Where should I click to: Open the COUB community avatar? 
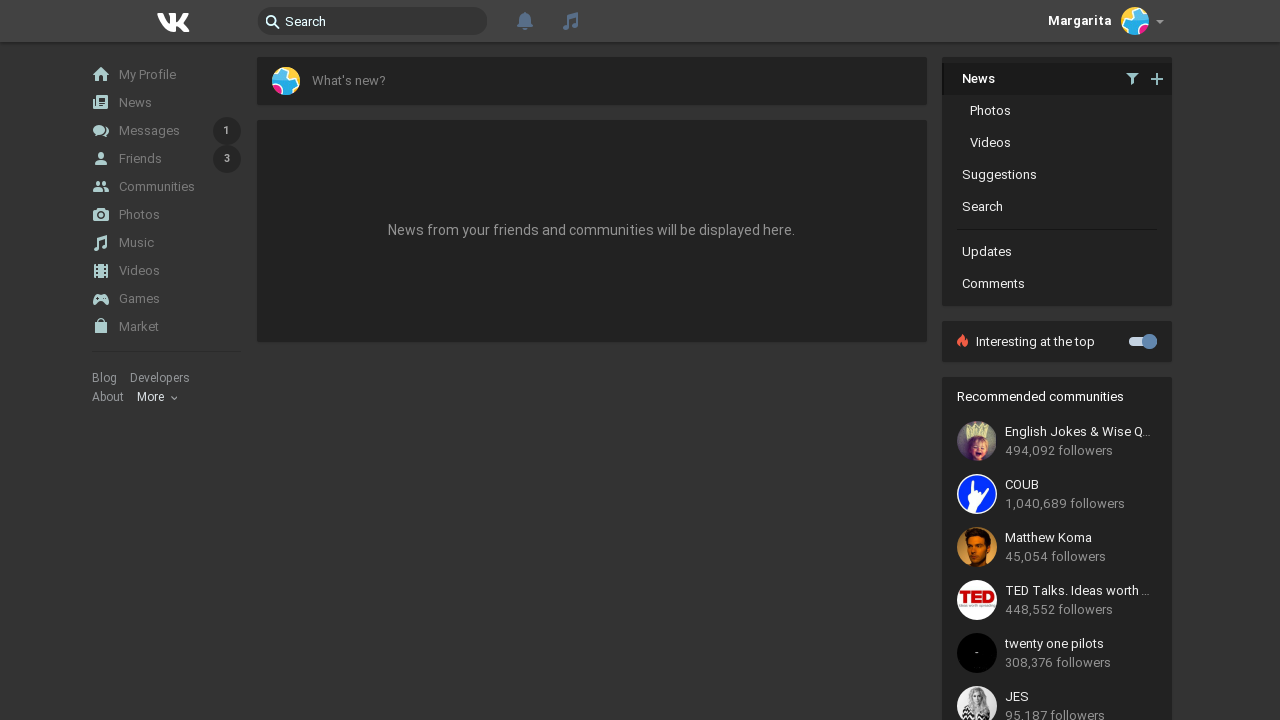coord(977,494)
